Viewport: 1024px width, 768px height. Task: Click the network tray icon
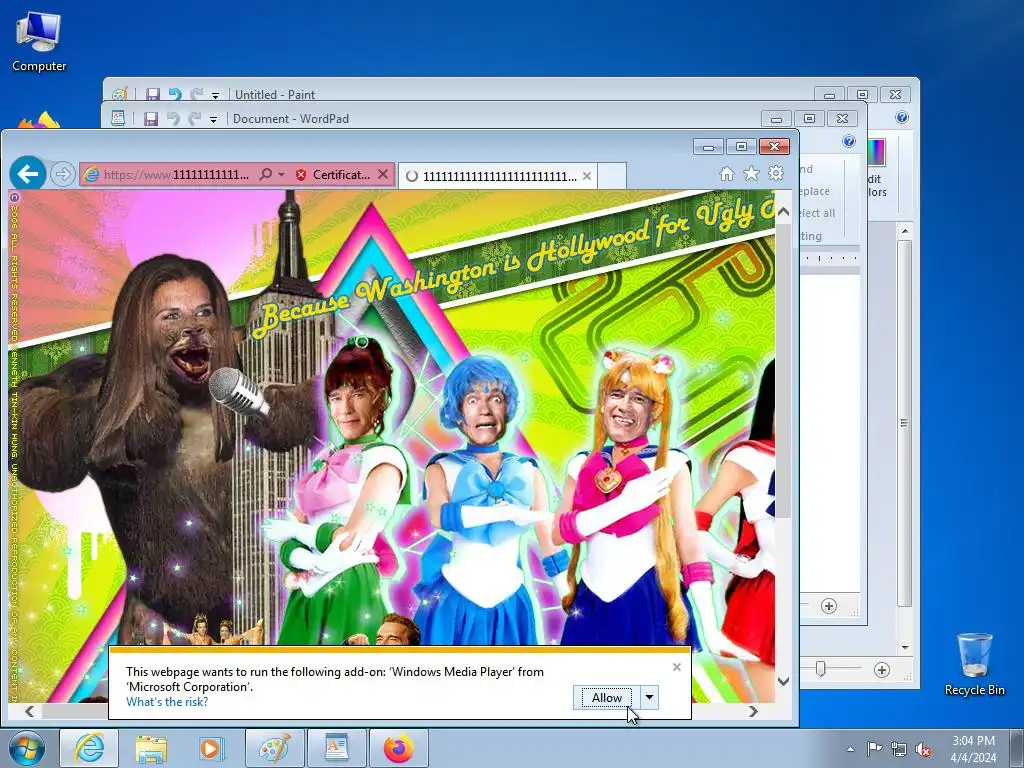point(899,749)
